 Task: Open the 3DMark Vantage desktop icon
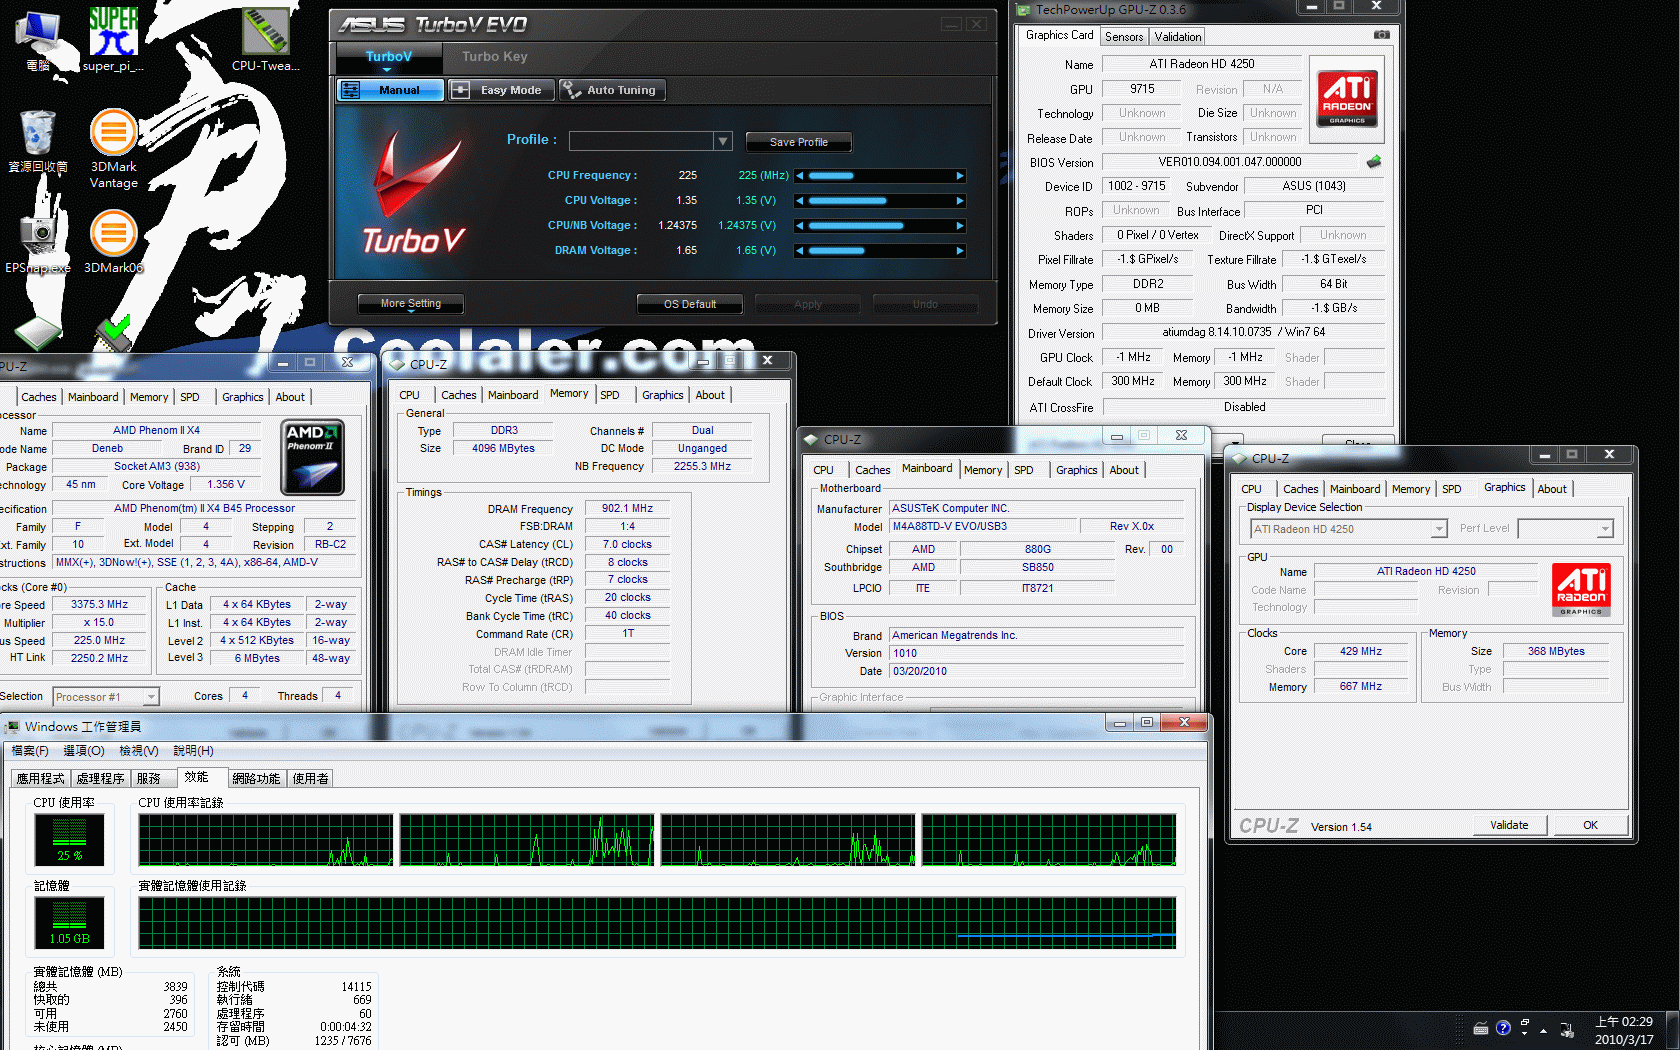pyautogui.click(x=114, y=148)
